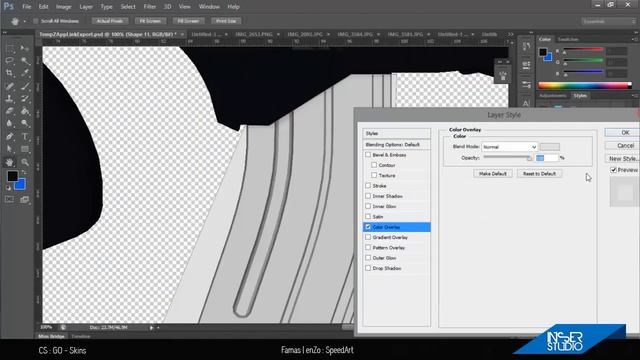Select the Path Selection tool
Image resolution: width=640 pixels, height=360 pixels.
[x=9, y=149]
